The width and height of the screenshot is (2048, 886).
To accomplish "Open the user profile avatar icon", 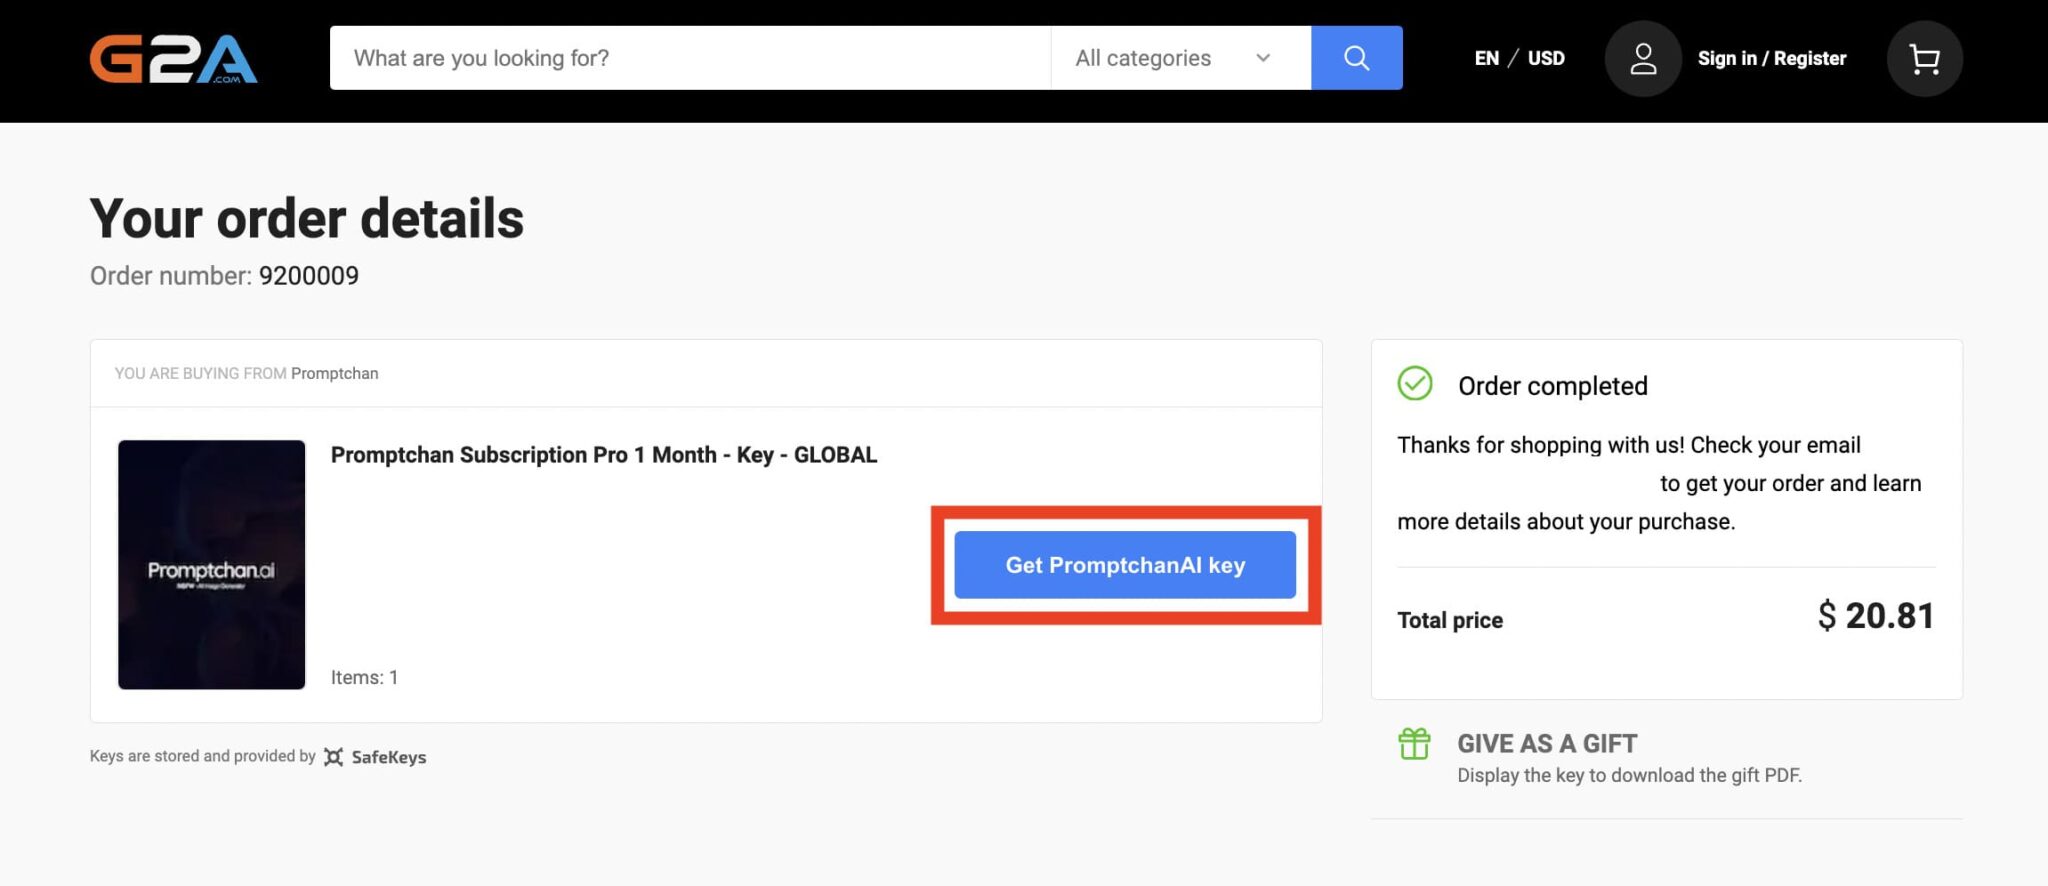I will [1642, 59].
